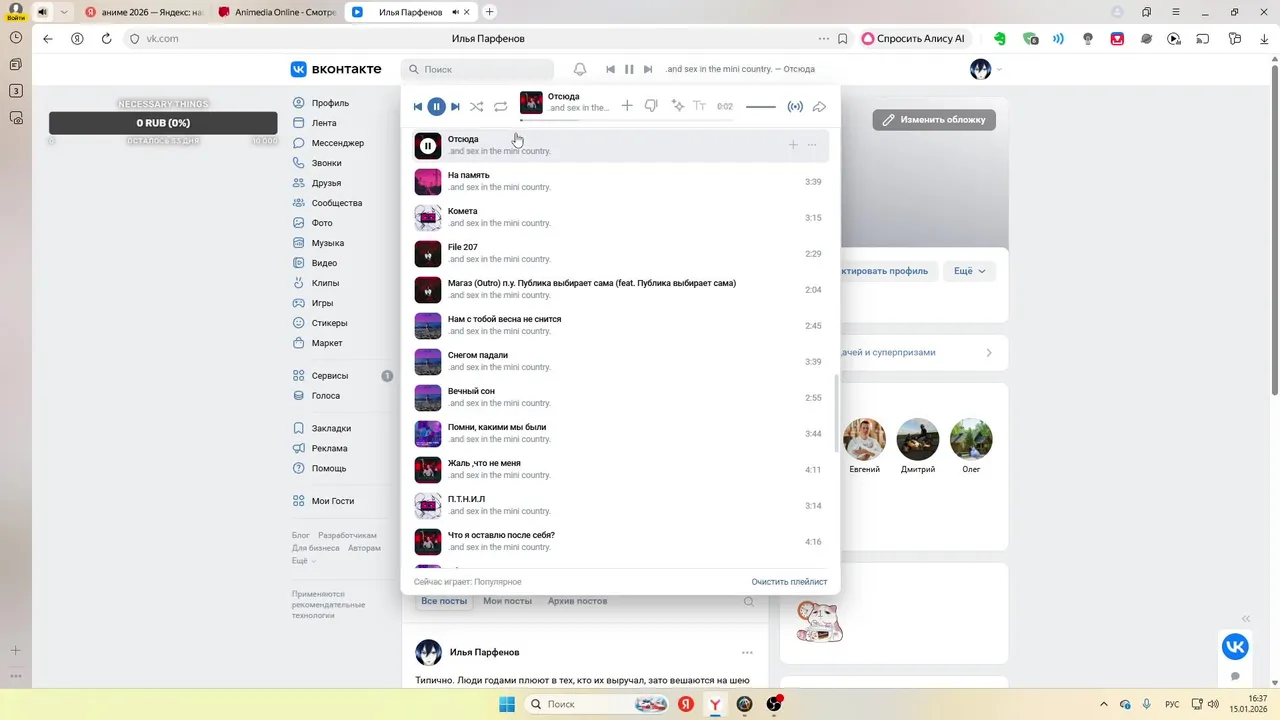Open the Разработчикам footer link

pos(347,535)
